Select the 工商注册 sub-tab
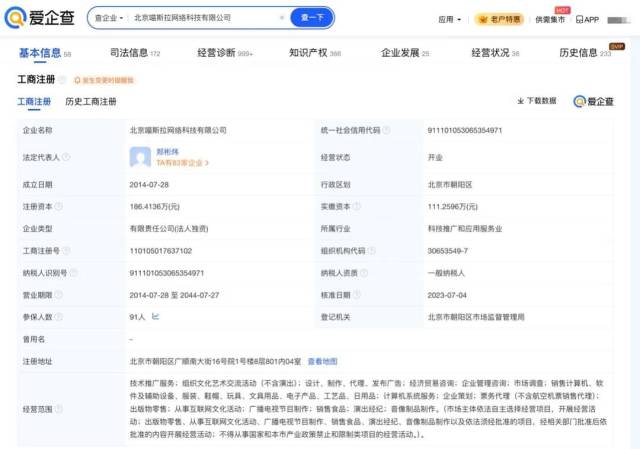The image size is (640, 449). coord(34,102)
